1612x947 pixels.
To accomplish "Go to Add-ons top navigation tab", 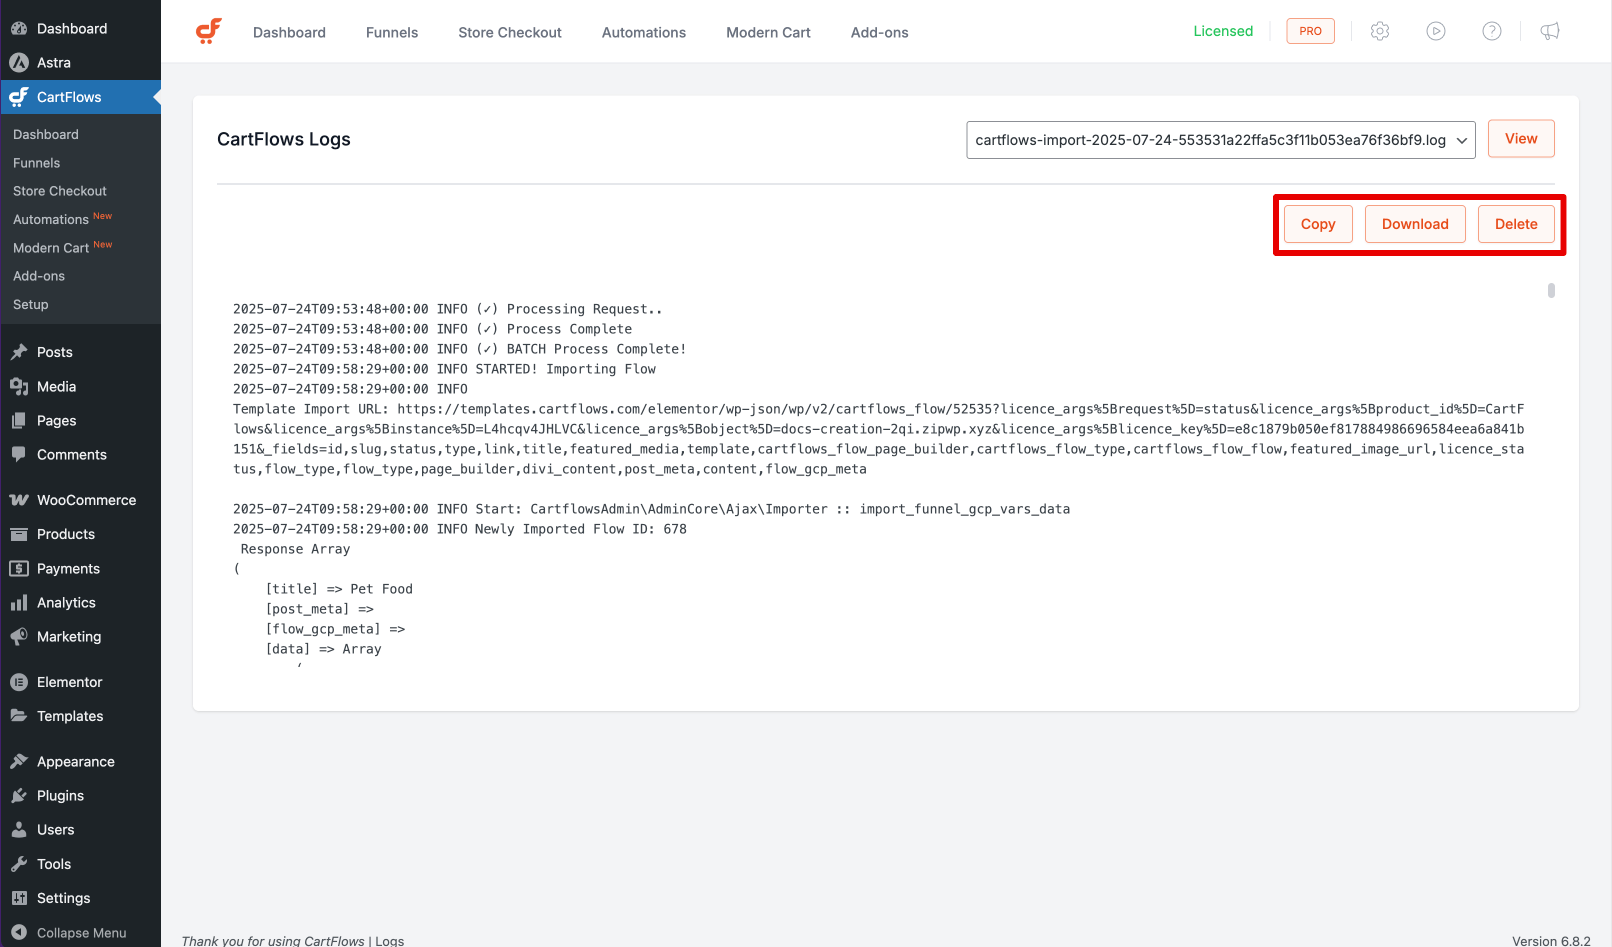I will point(880,32).
